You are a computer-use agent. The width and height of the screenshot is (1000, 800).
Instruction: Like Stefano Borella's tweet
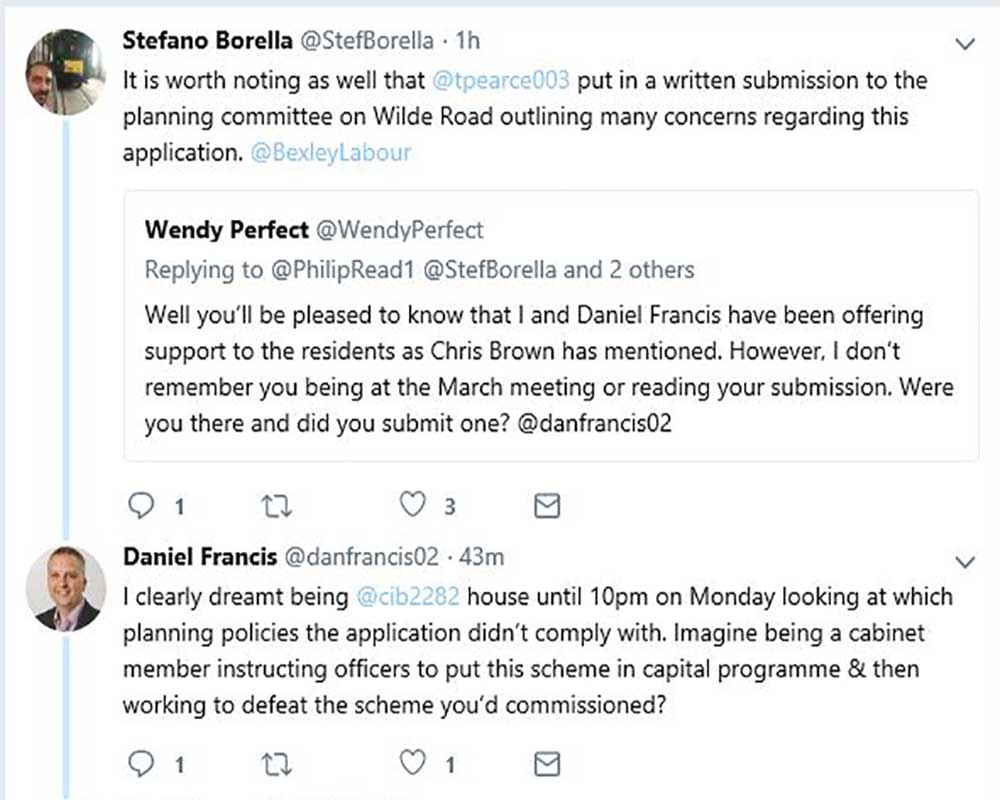(413, 507)
